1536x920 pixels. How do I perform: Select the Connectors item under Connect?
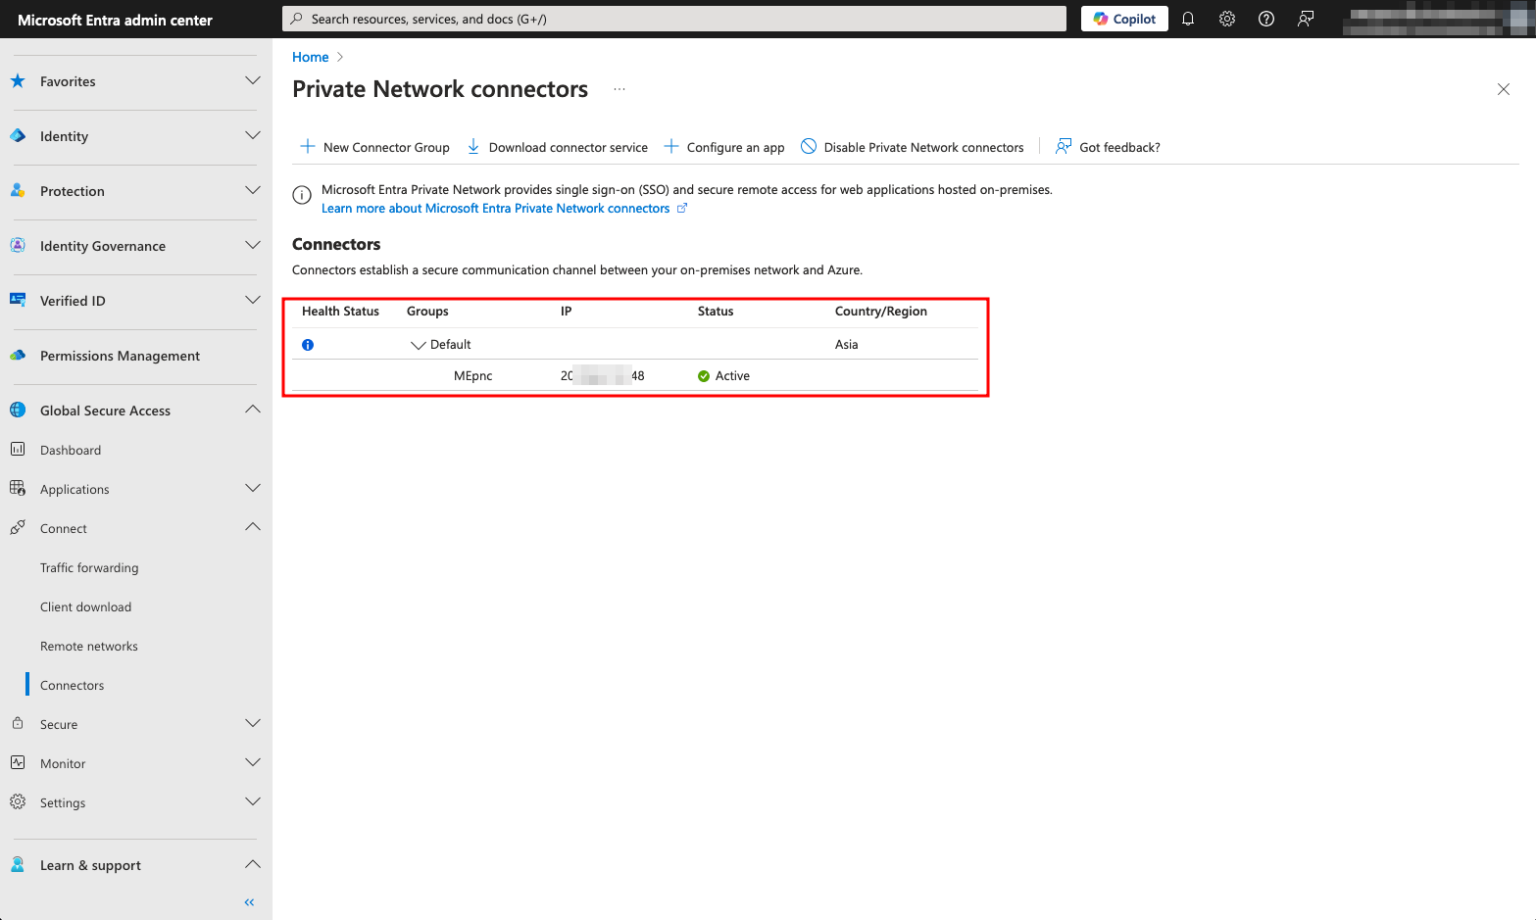tap(71, 685)
